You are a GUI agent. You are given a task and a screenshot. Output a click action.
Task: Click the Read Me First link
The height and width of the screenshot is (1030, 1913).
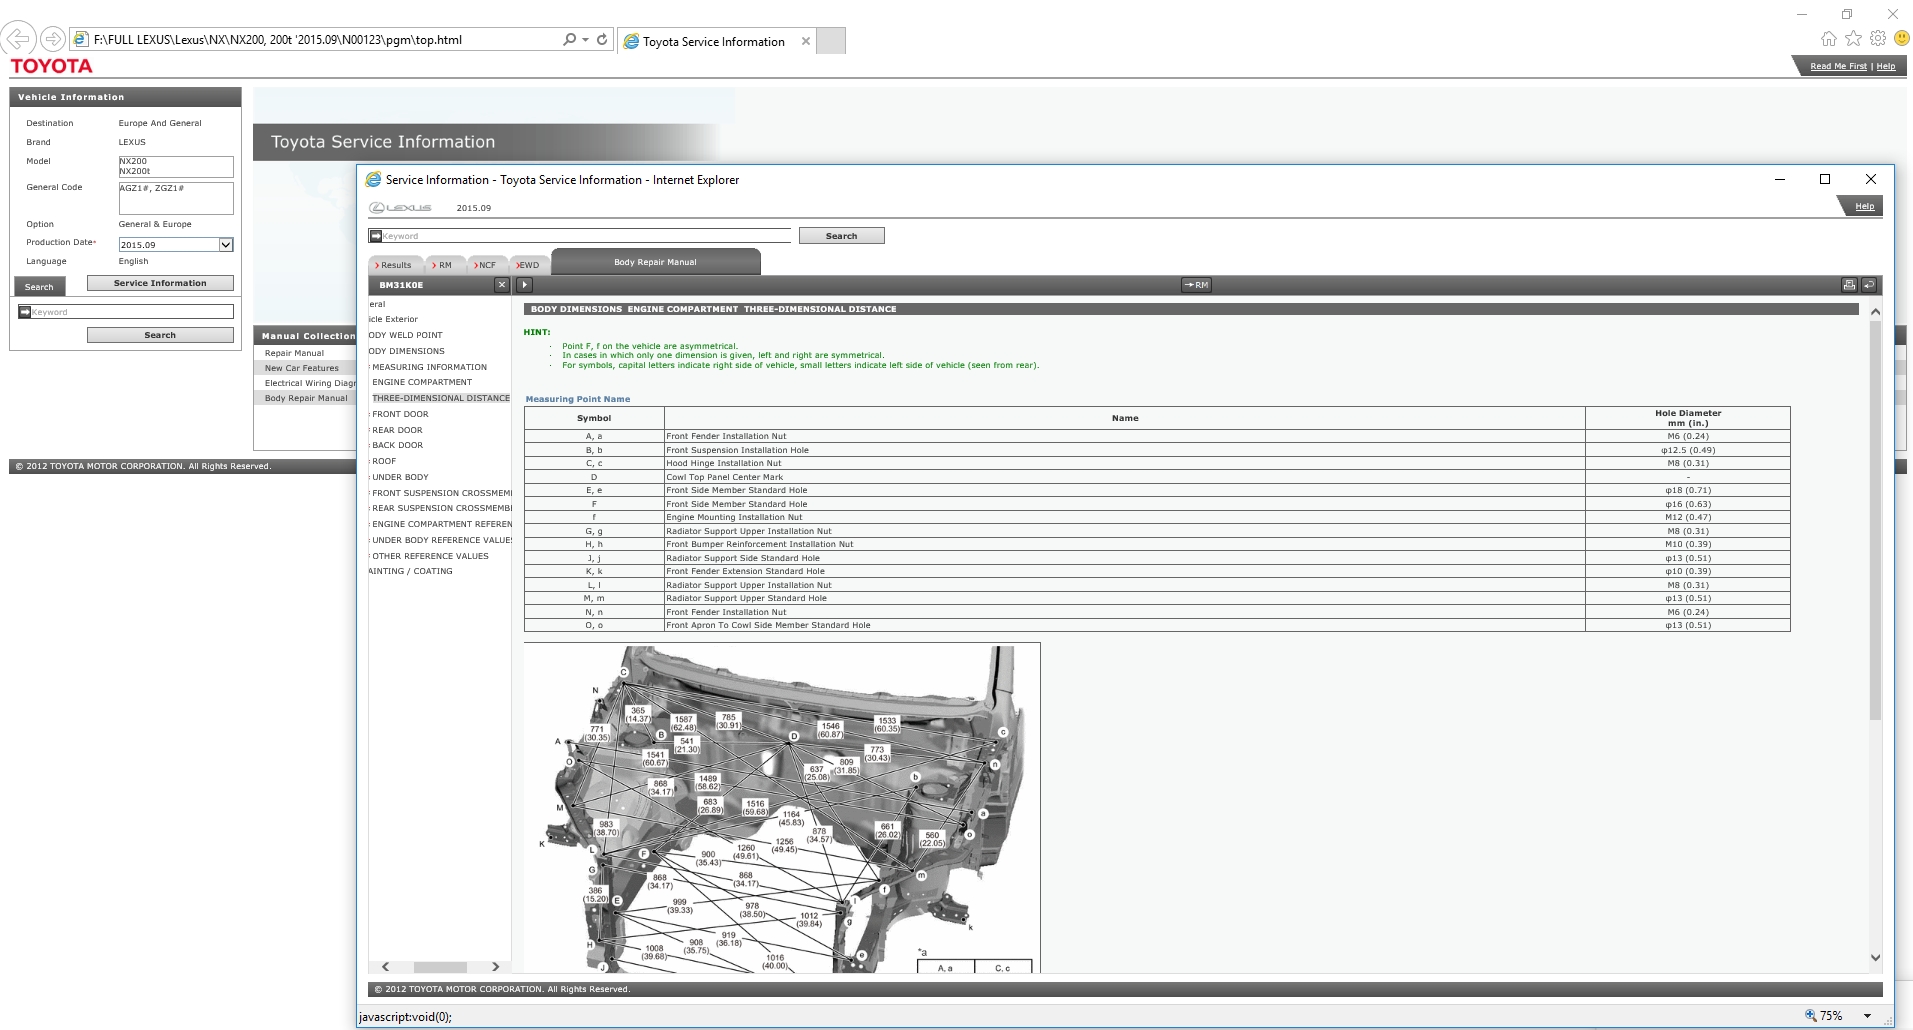coord(1838,66)
